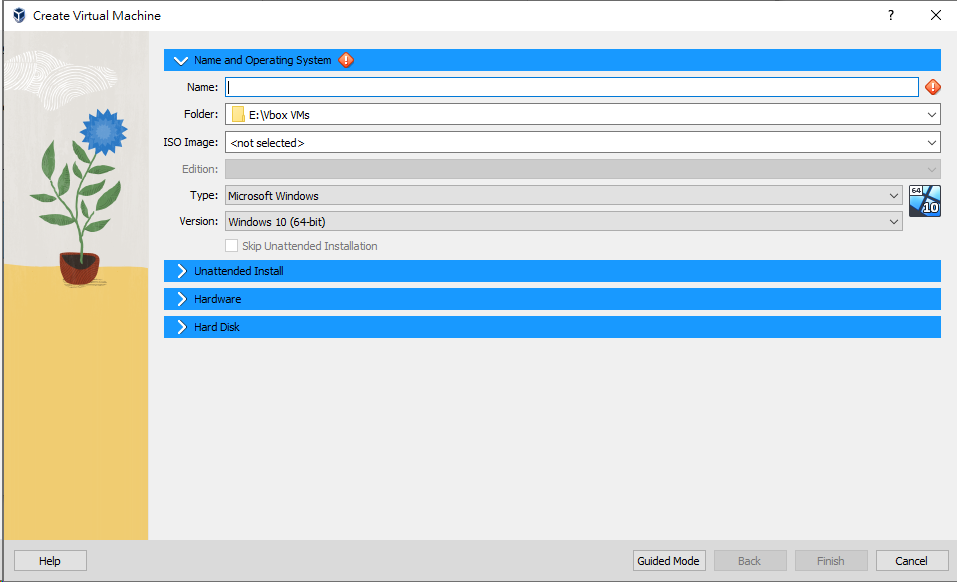Click the warning icon on the section header
Viewport: 957px width, 582px height.
345,60
